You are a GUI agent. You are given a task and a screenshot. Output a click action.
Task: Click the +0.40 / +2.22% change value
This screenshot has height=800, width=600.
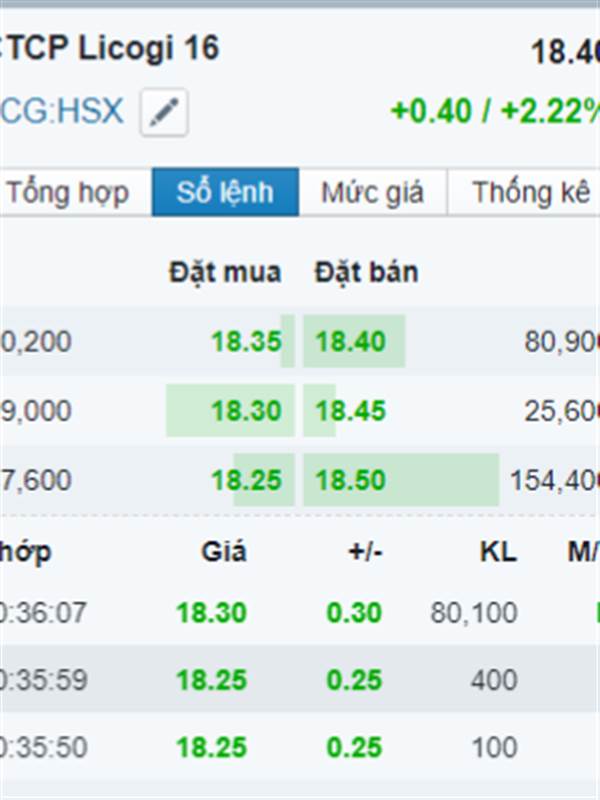pyautogui.click(x=495, y=111)
